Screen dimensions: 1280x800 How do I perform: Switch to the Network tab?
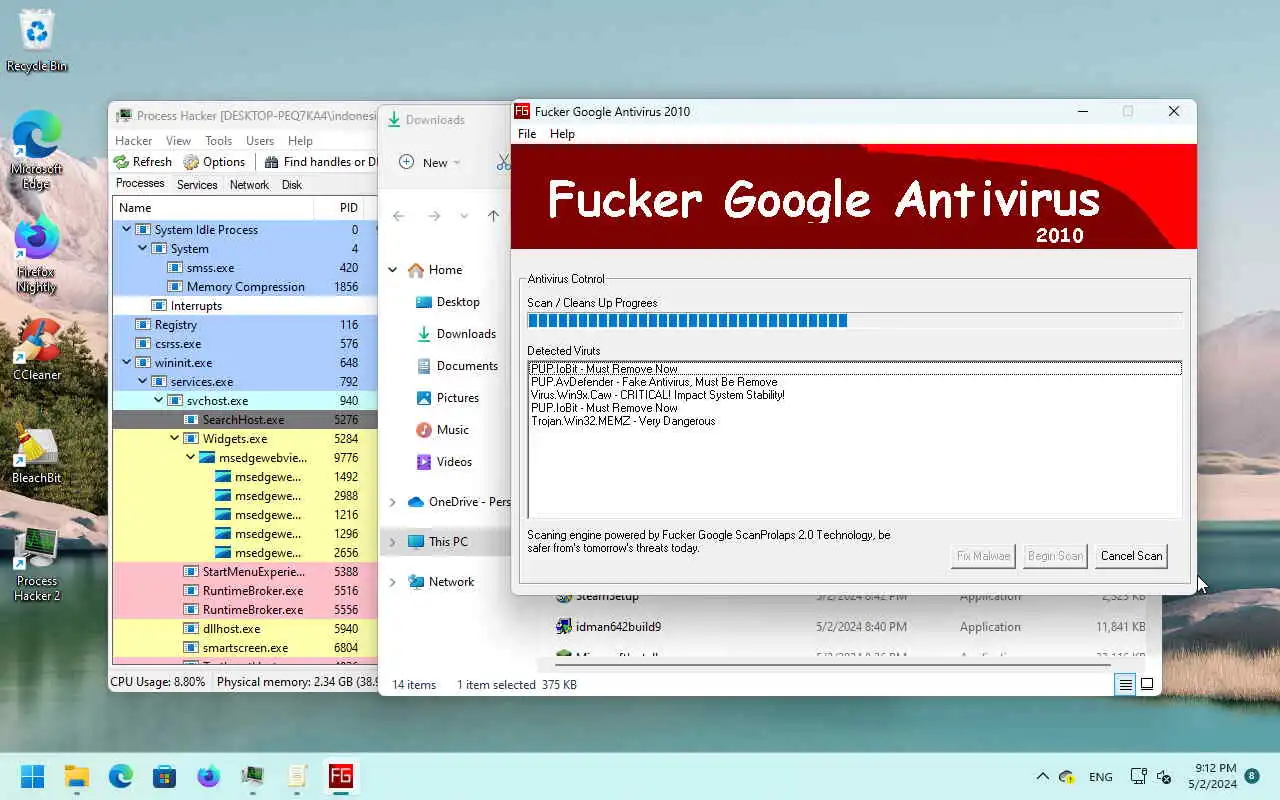249,185
